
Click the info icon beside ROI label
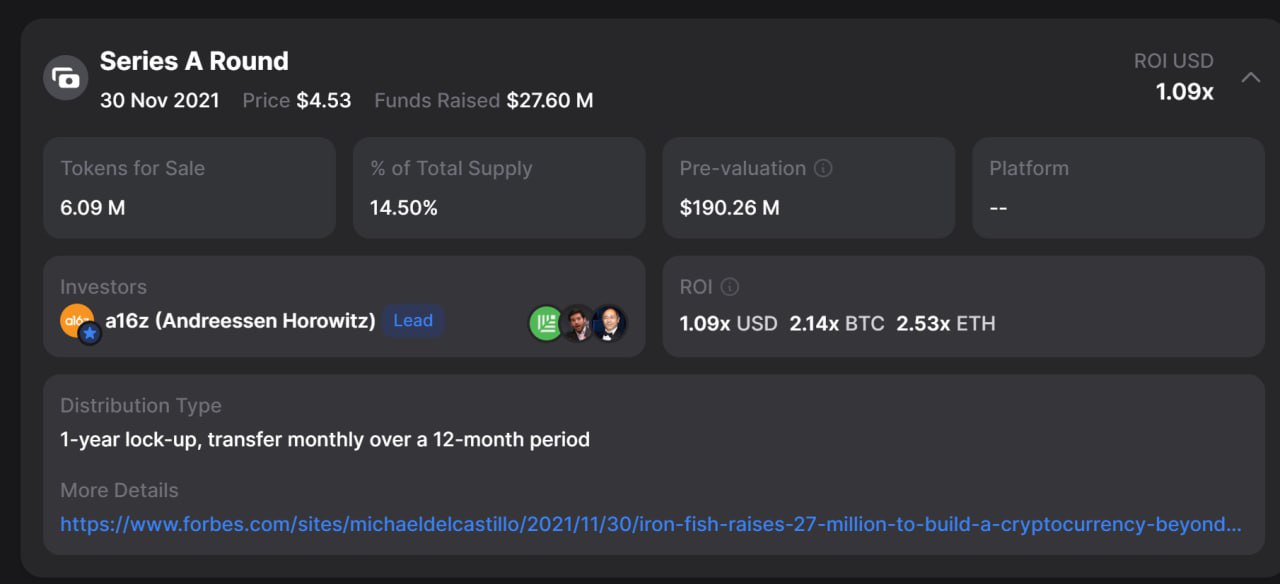(730, 287)
